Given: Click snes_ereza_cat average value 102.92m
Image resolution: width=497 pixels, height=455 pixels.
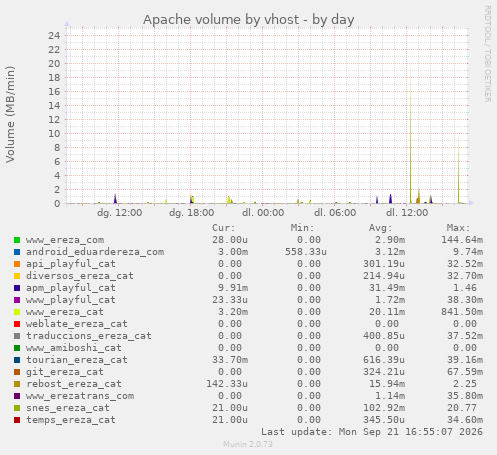Looking at the screenshot, I should pos(384,408).
